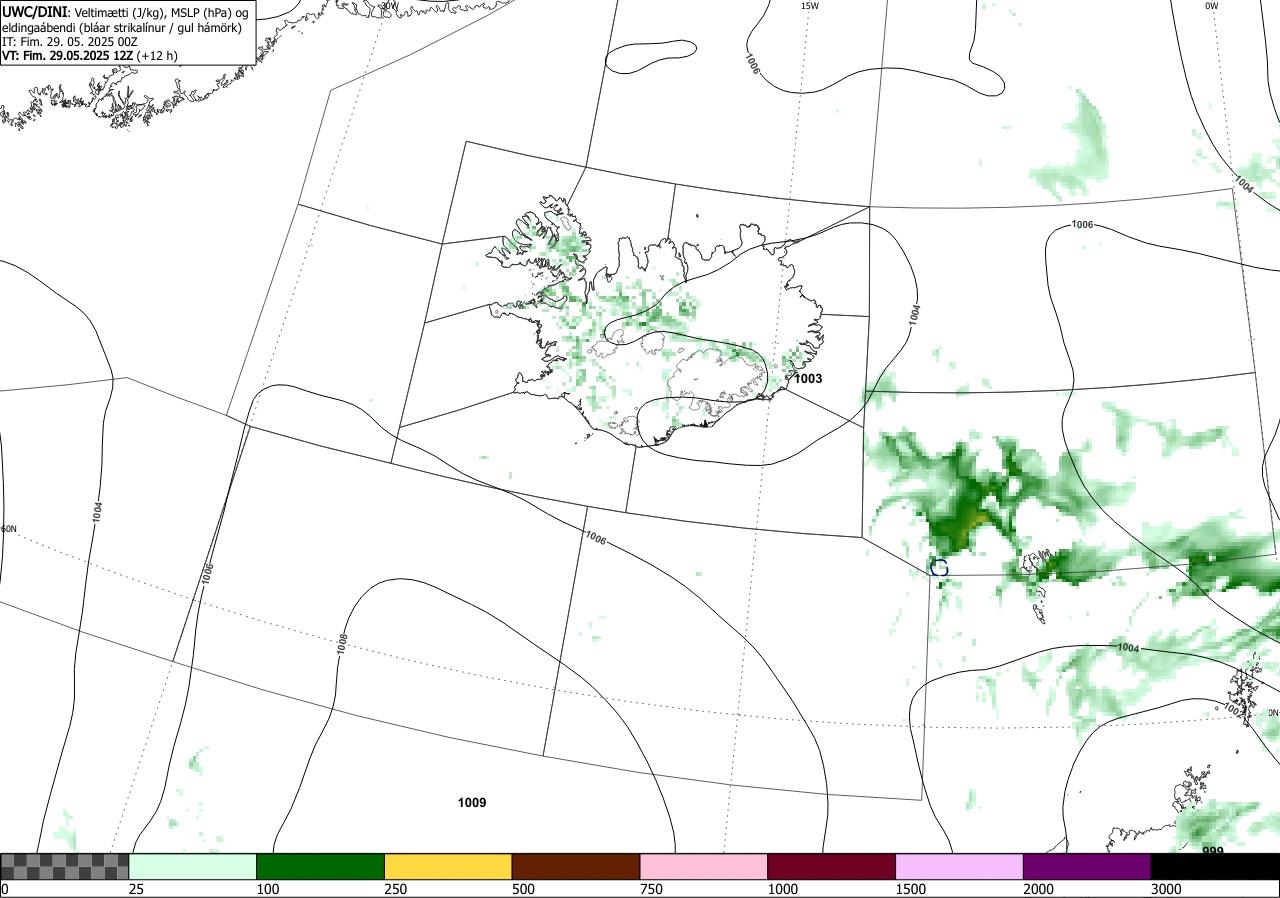Click the legend tick value '2000'
The height and width of the screenshot is (898, 1280).
(x=1038, y=889)
